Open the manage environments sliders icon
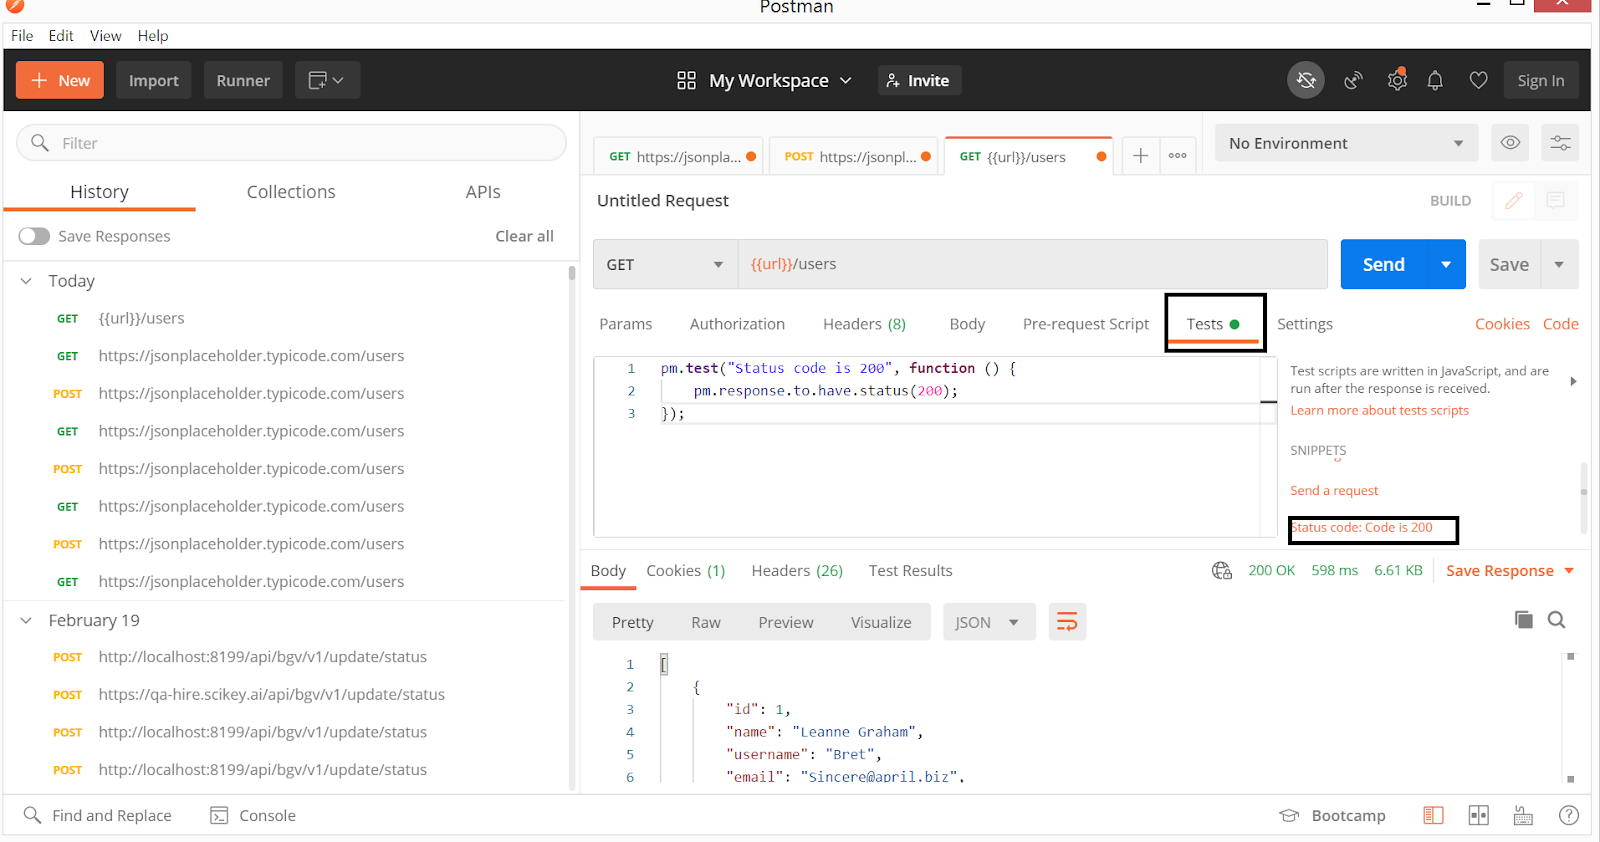The height and width of the screenshot is (842, 1600). [x=1560, y=143]
